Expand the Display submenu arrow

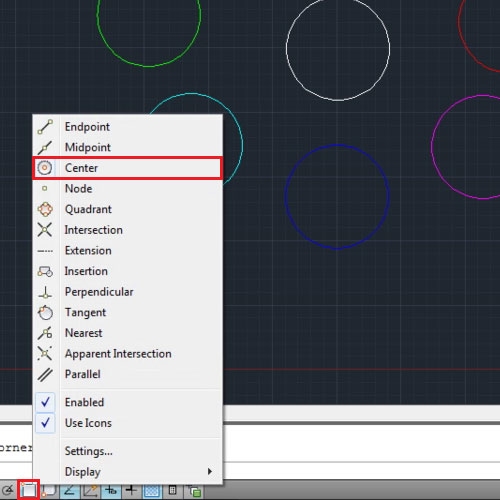(210, 471)
